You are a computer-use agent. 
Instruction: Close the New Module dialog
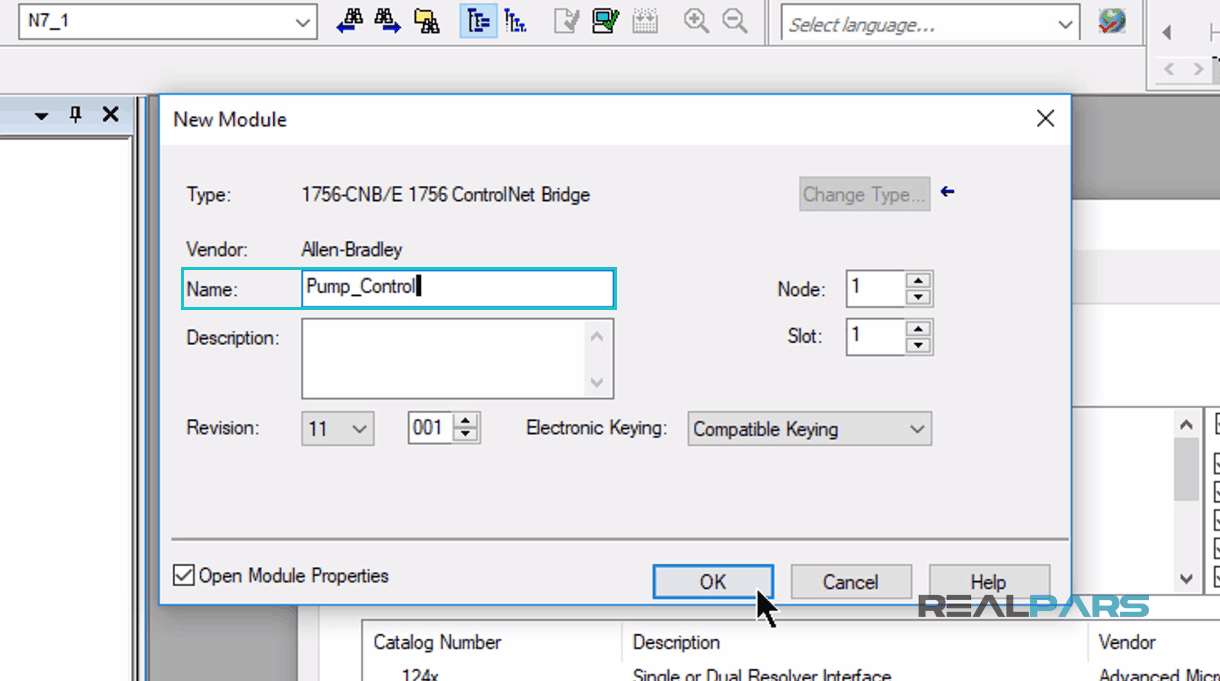[1045, 119]
